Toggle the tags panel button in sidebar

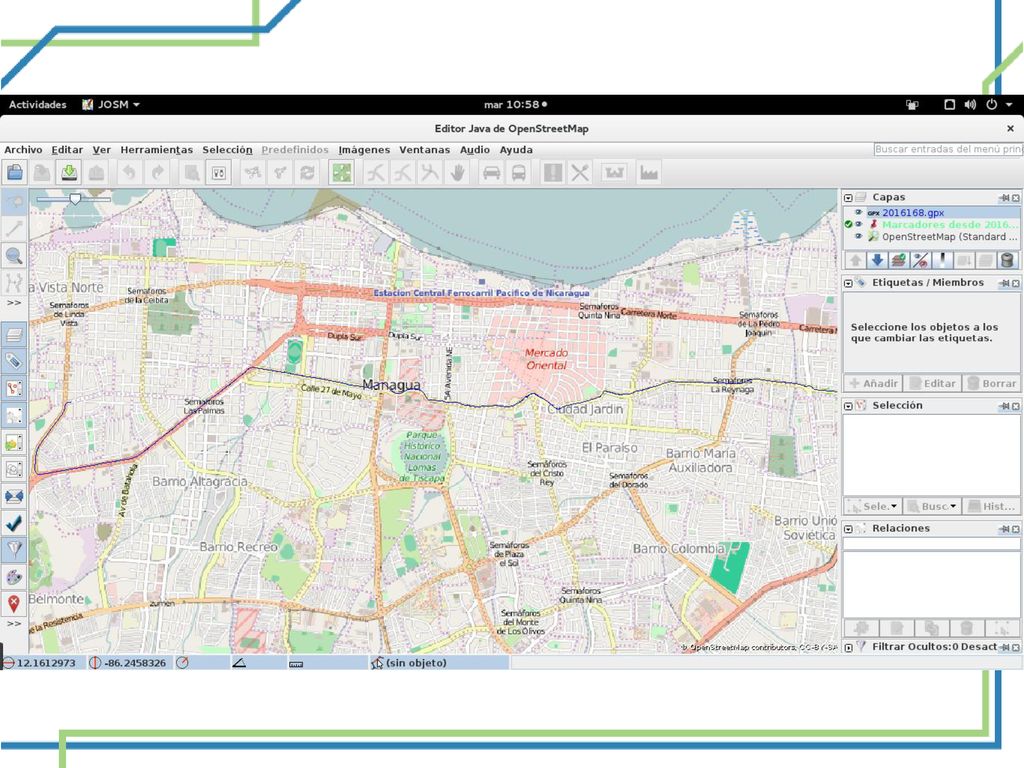pos(14,362)
